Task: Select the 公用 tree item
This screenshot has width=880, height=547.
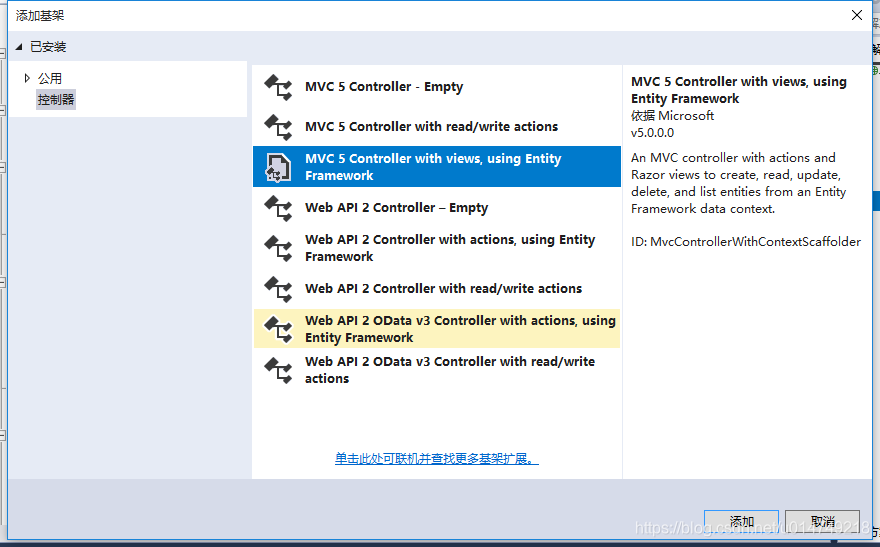Action: [50, 79]
